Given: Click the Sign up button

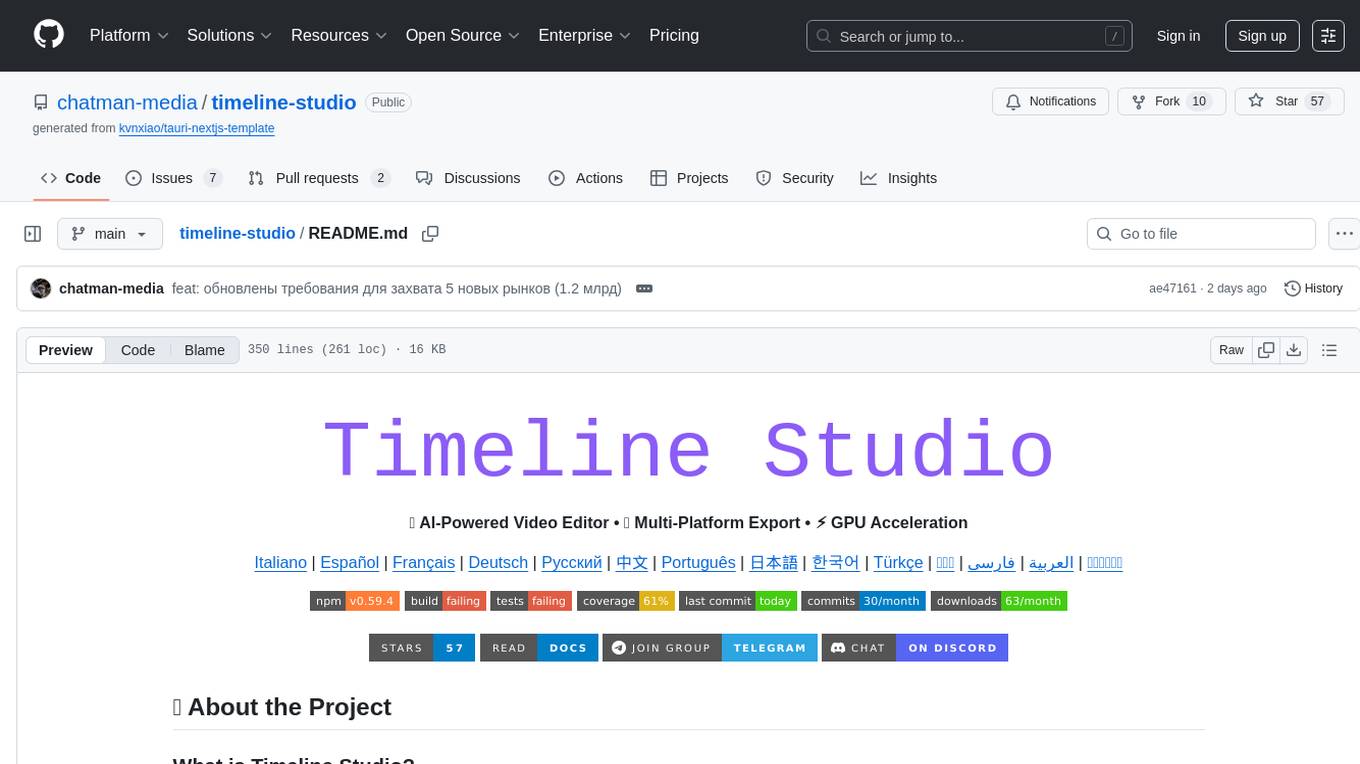Looking at the screenshot, I should coord(1262,36).
